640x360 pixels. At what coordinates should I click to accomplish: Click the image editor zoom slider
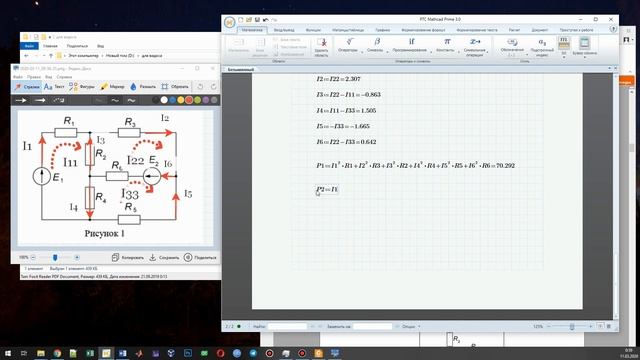(55, 257)
